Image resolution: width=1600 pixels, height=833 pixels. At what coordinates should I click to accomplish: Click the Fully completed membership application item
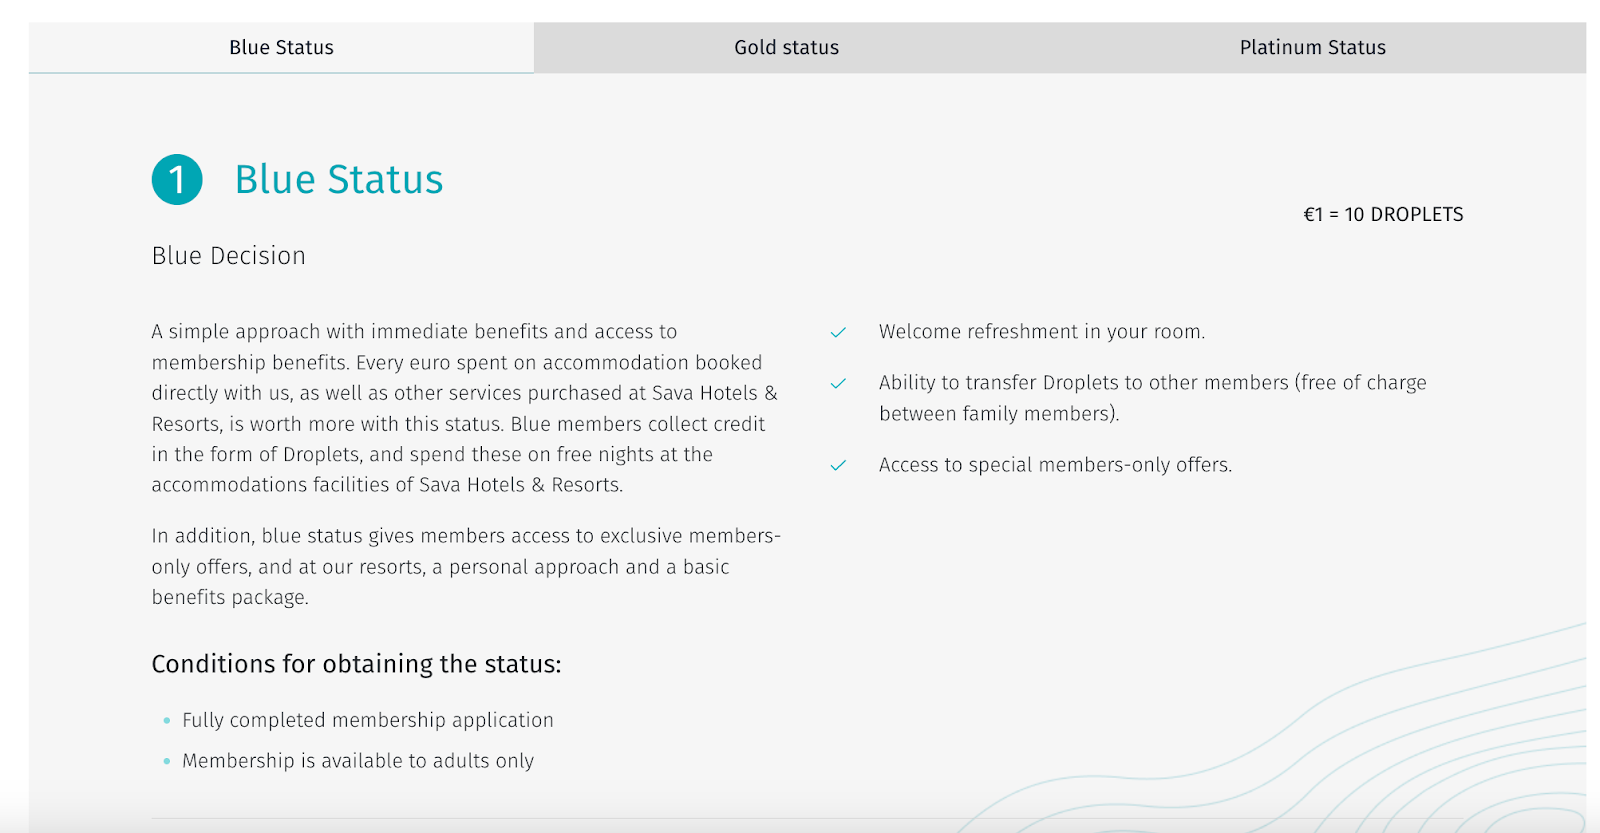[x=367, y=720]
